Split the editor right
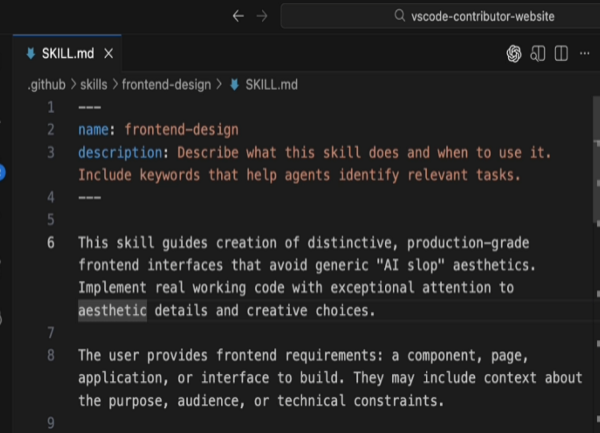Viewport: 600px width, 433px height. coord(561,54)
